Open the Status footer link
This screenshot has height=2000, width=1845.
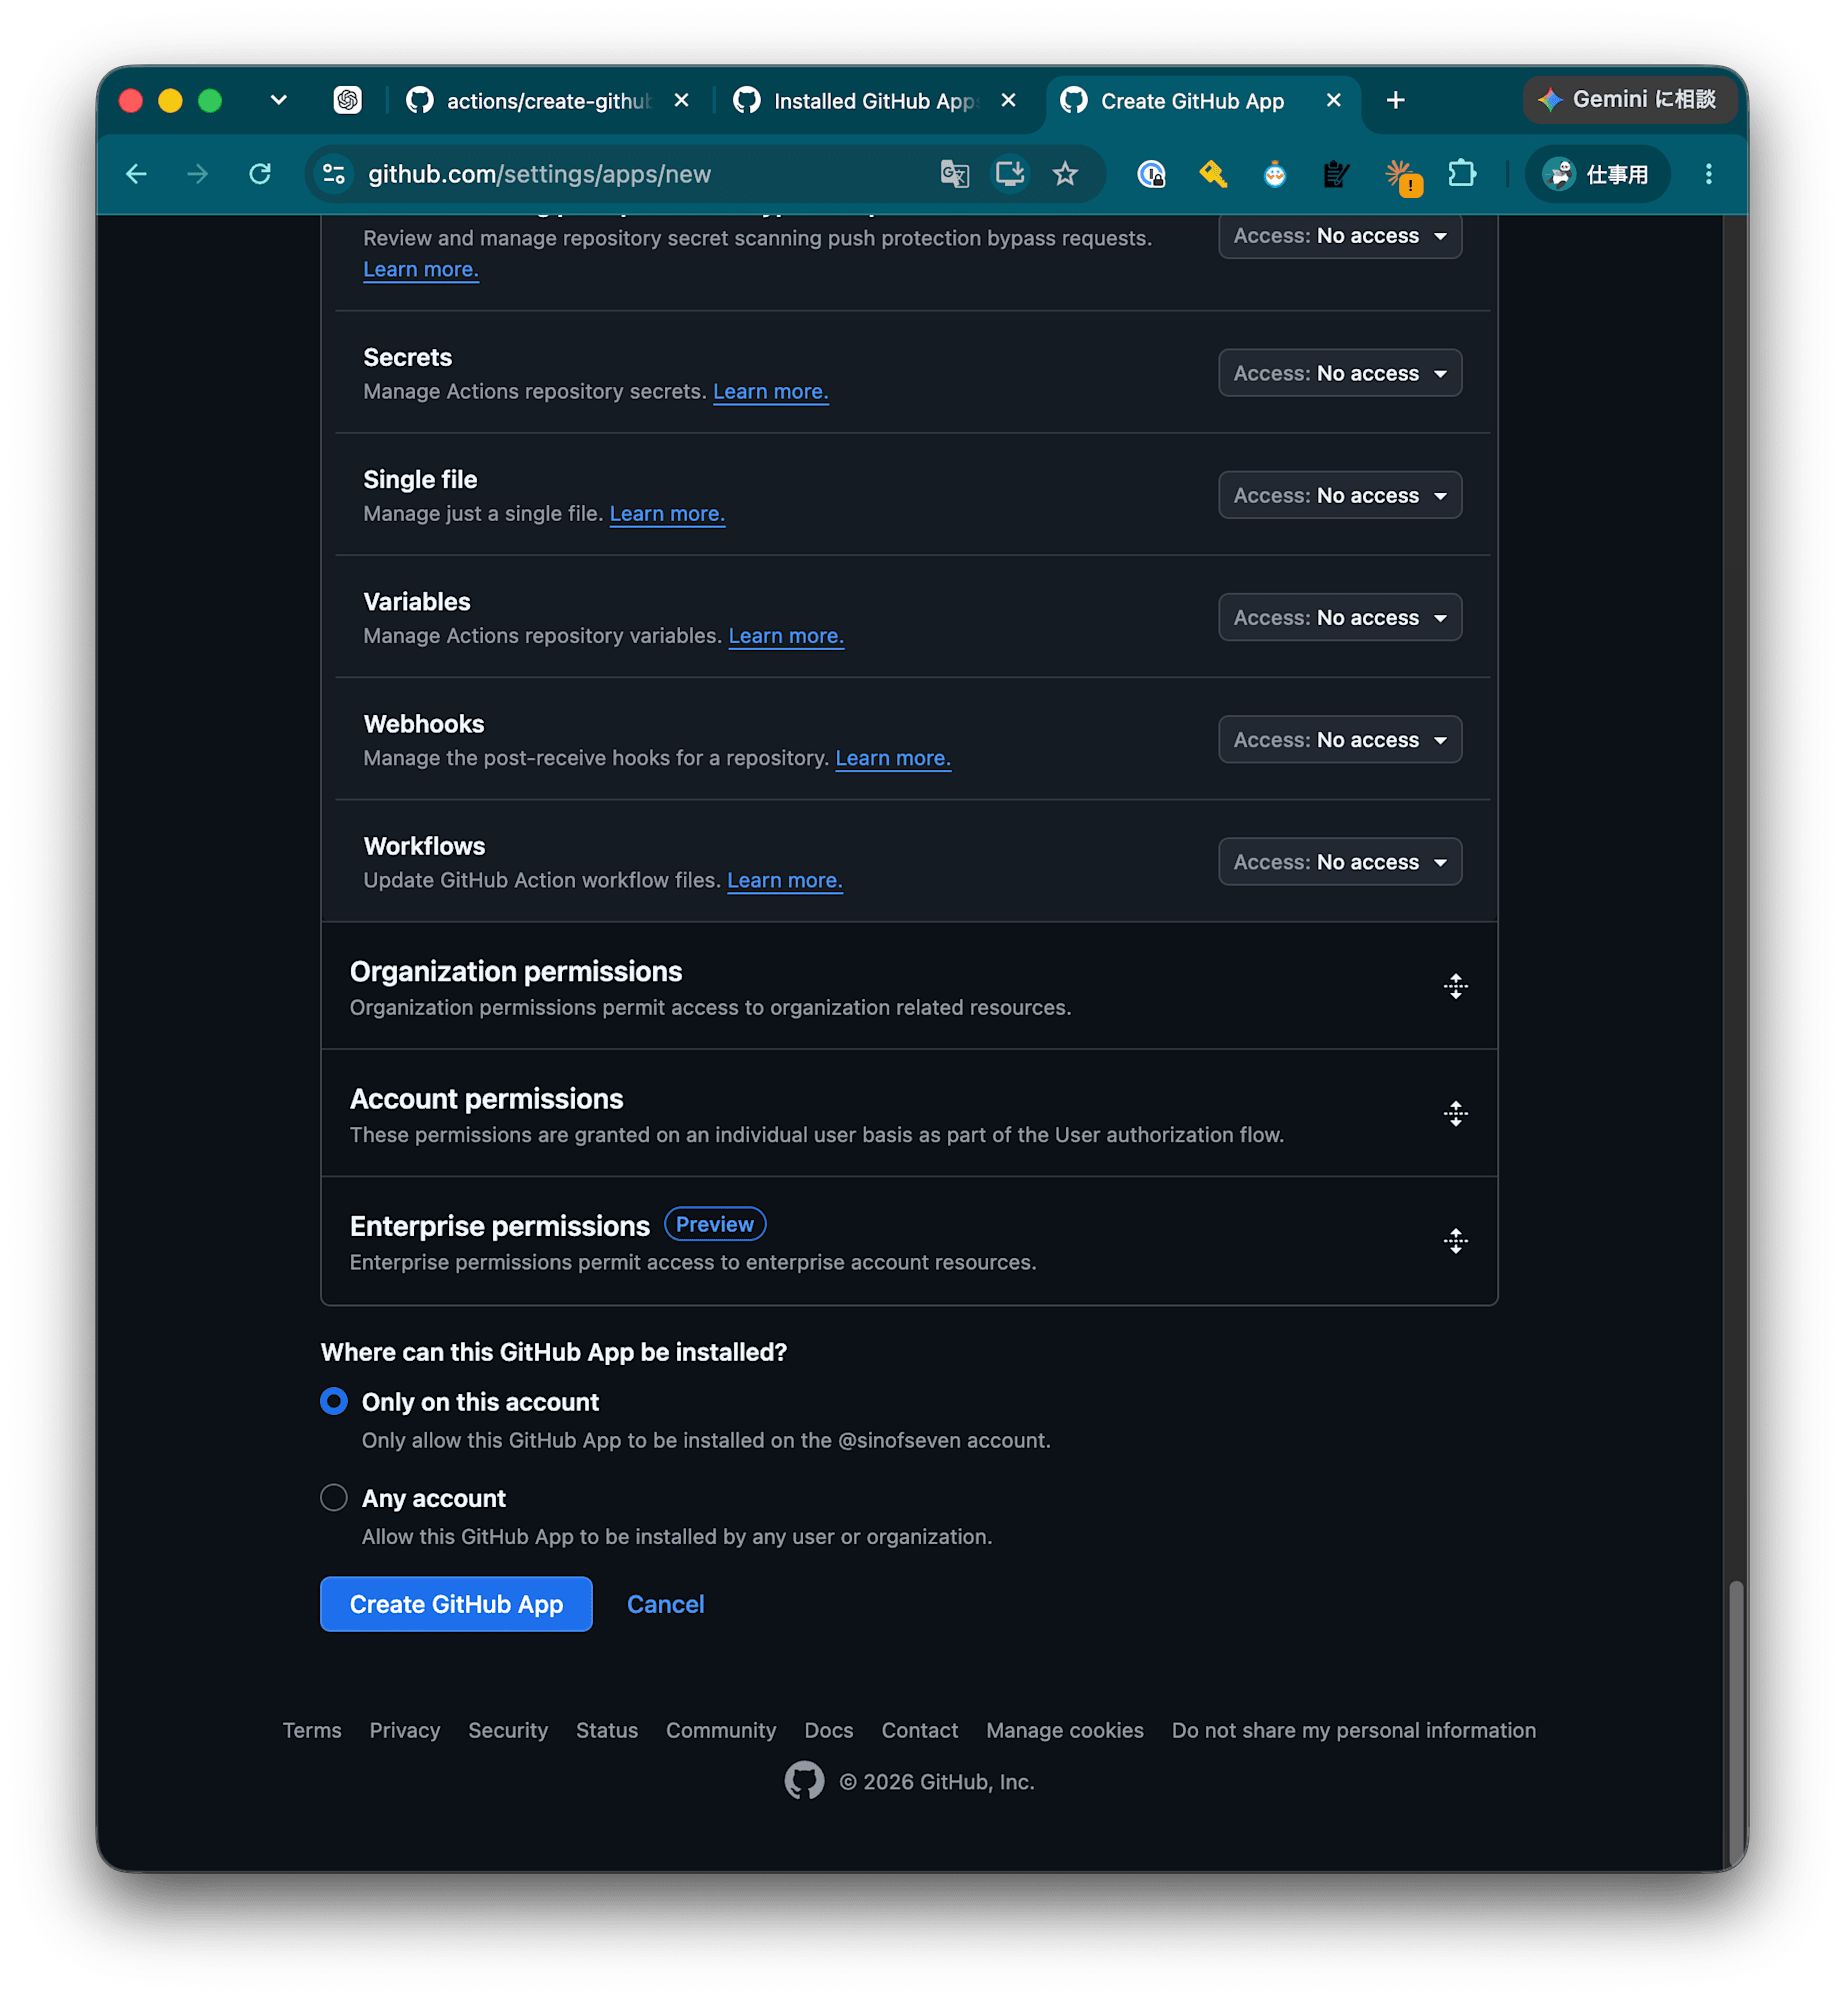[606, 1729]
